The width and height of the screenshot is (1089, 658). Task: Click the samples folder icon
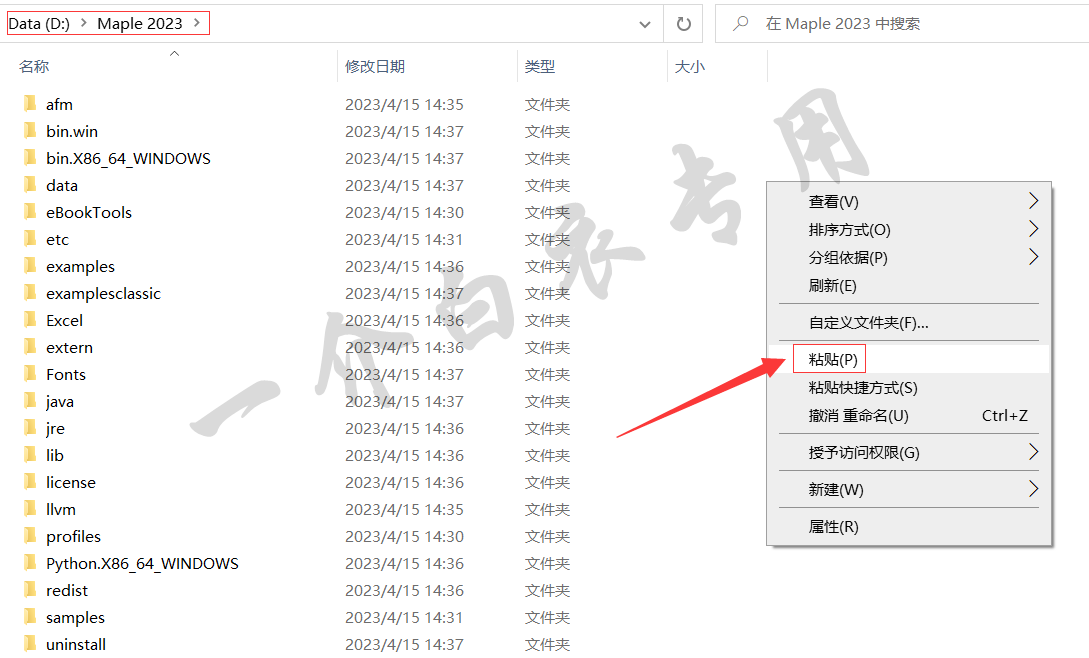[x=30, y=618]
